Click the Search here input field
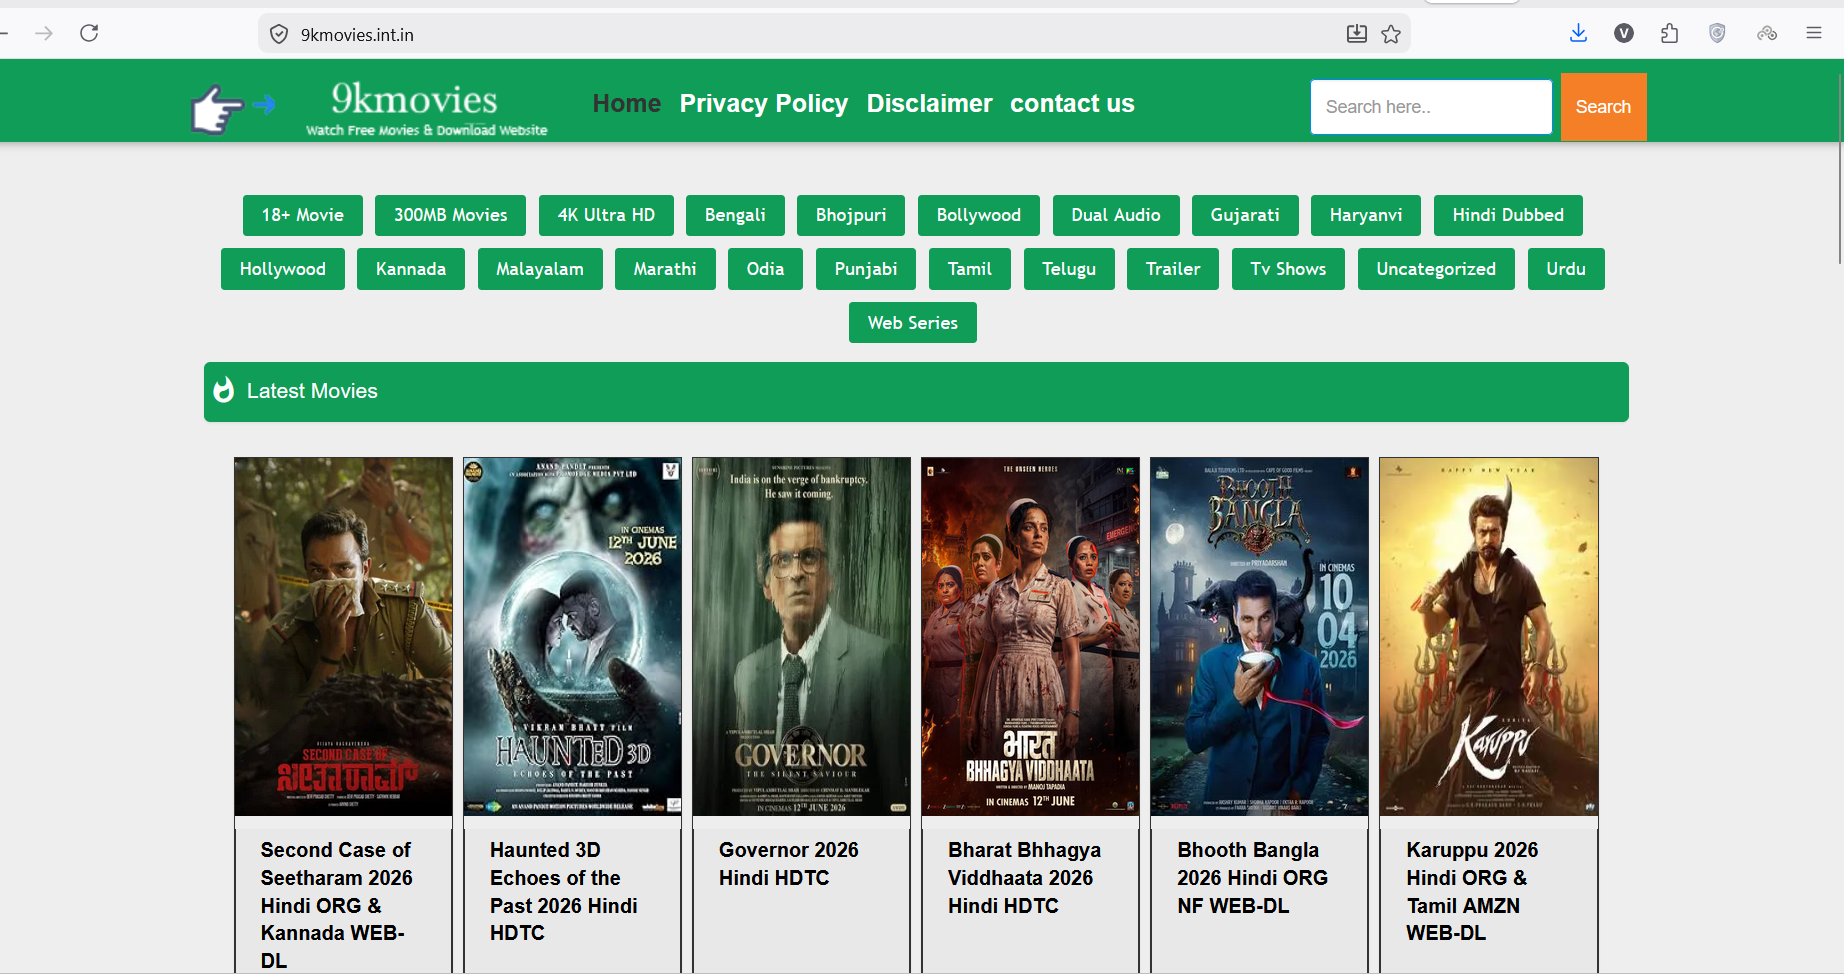 pos(1431,107)
